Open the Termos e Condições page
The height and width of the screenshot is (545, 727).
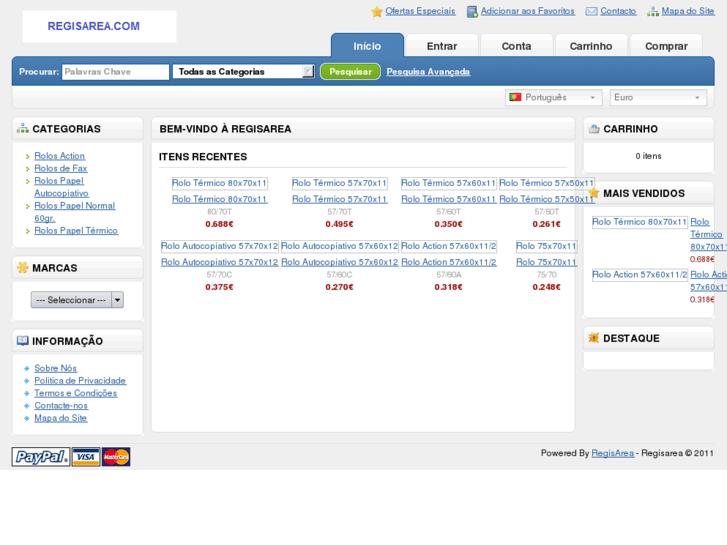pos(76,393)
